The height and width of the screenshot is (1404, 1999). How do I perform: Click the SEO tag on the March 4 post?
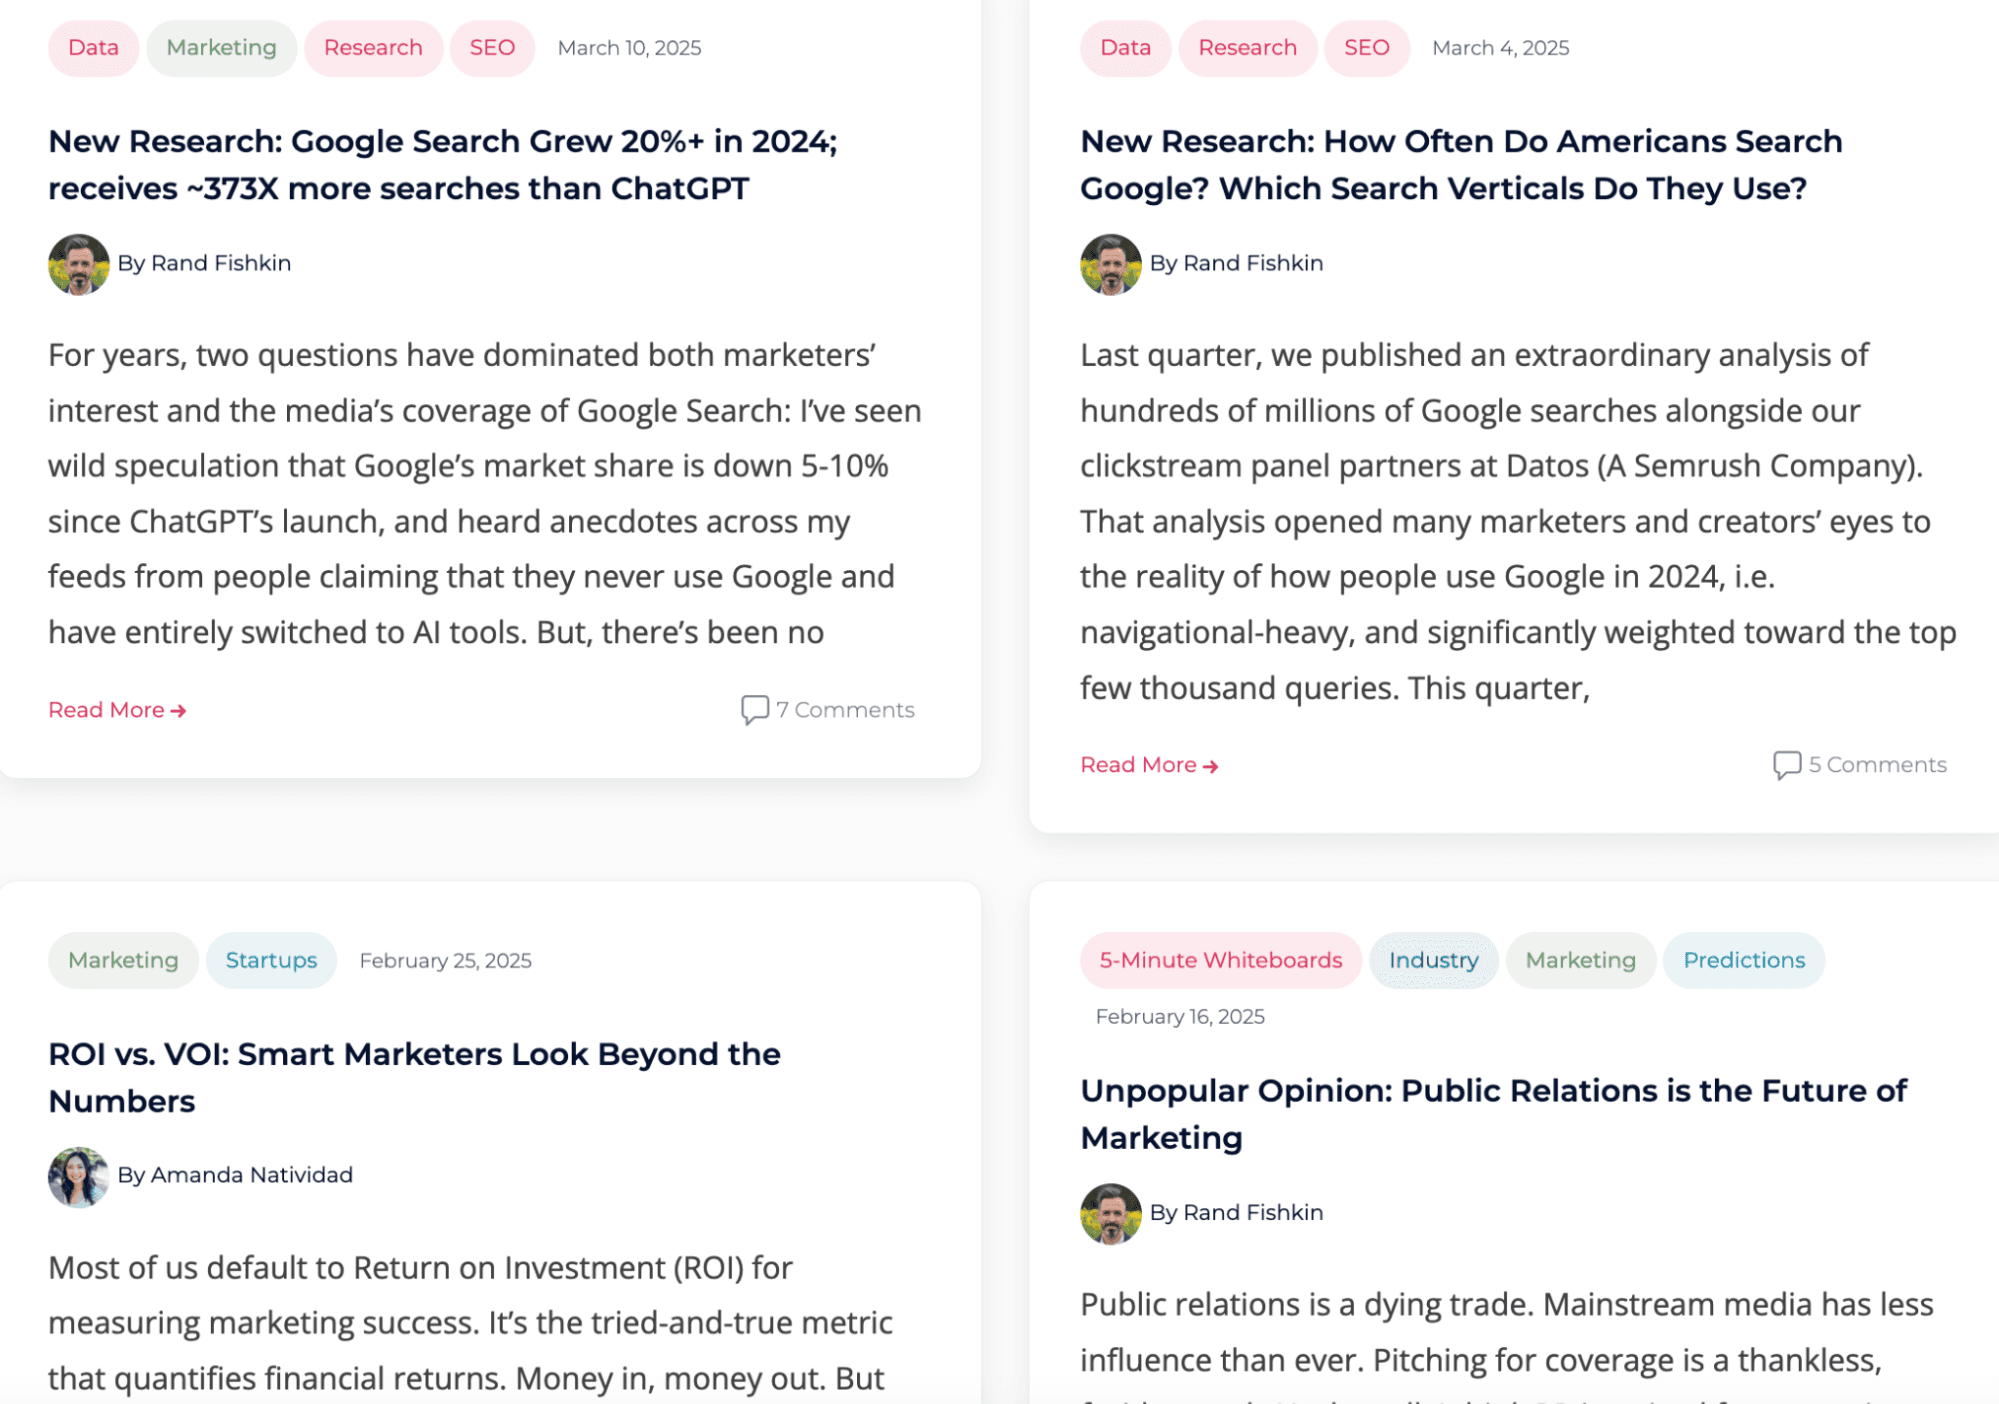click(x=1366, y=48)
